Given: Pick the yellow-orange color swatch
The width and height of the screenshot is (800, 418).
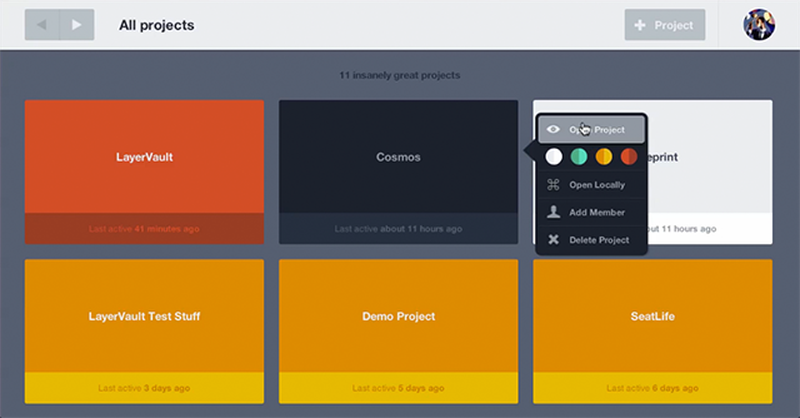Looking at the screenshot, I should point(604,157).
